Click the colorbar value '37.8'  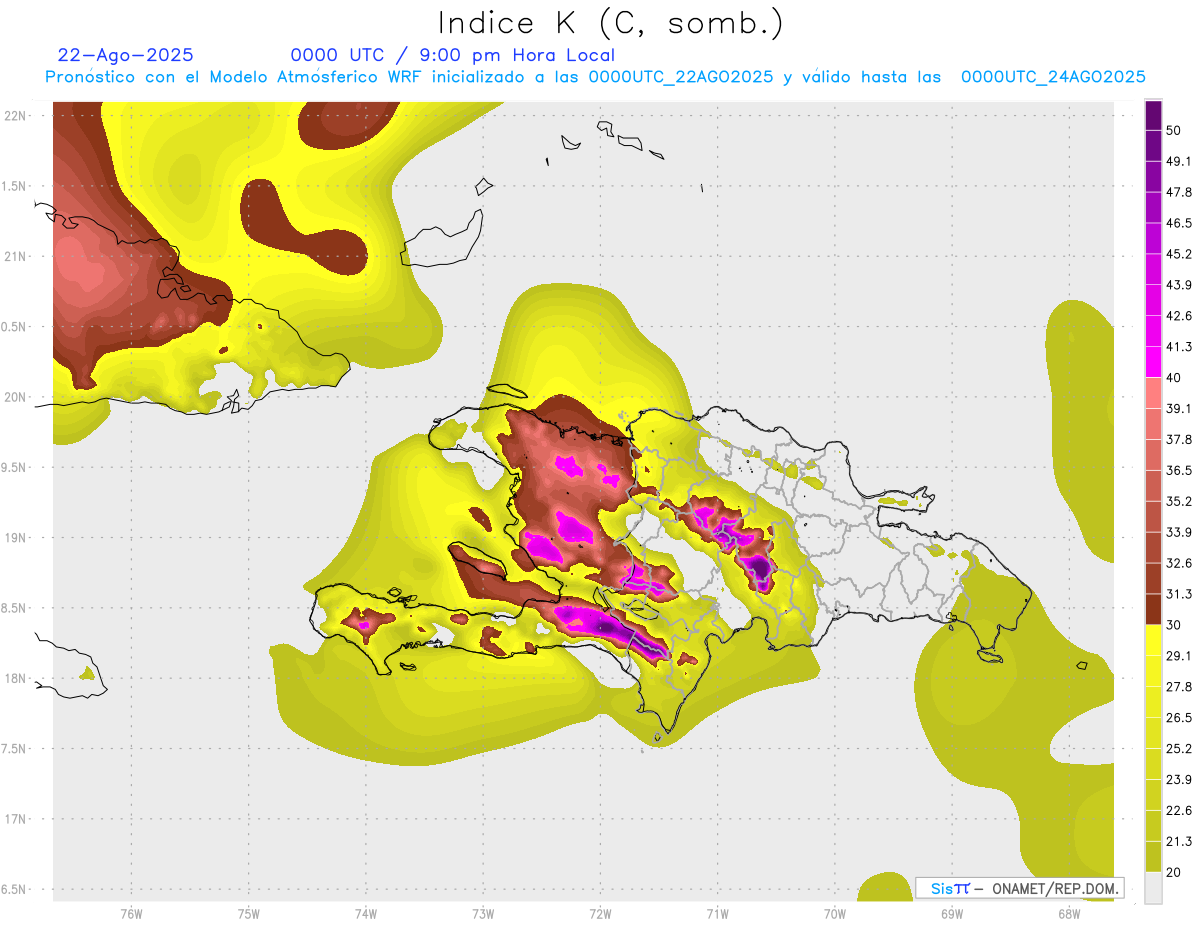point(1179,440)
